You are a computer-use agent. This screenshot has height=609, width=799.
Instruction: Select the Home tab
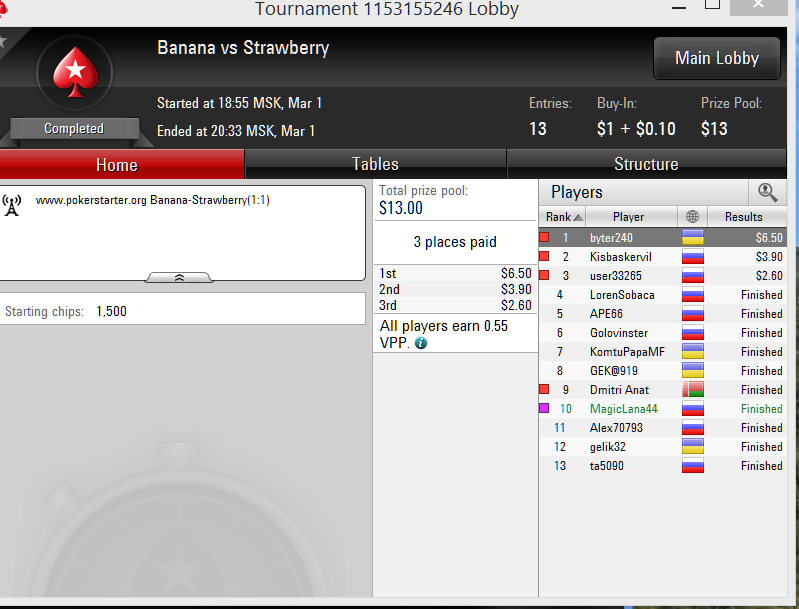[x=117, y=165]
